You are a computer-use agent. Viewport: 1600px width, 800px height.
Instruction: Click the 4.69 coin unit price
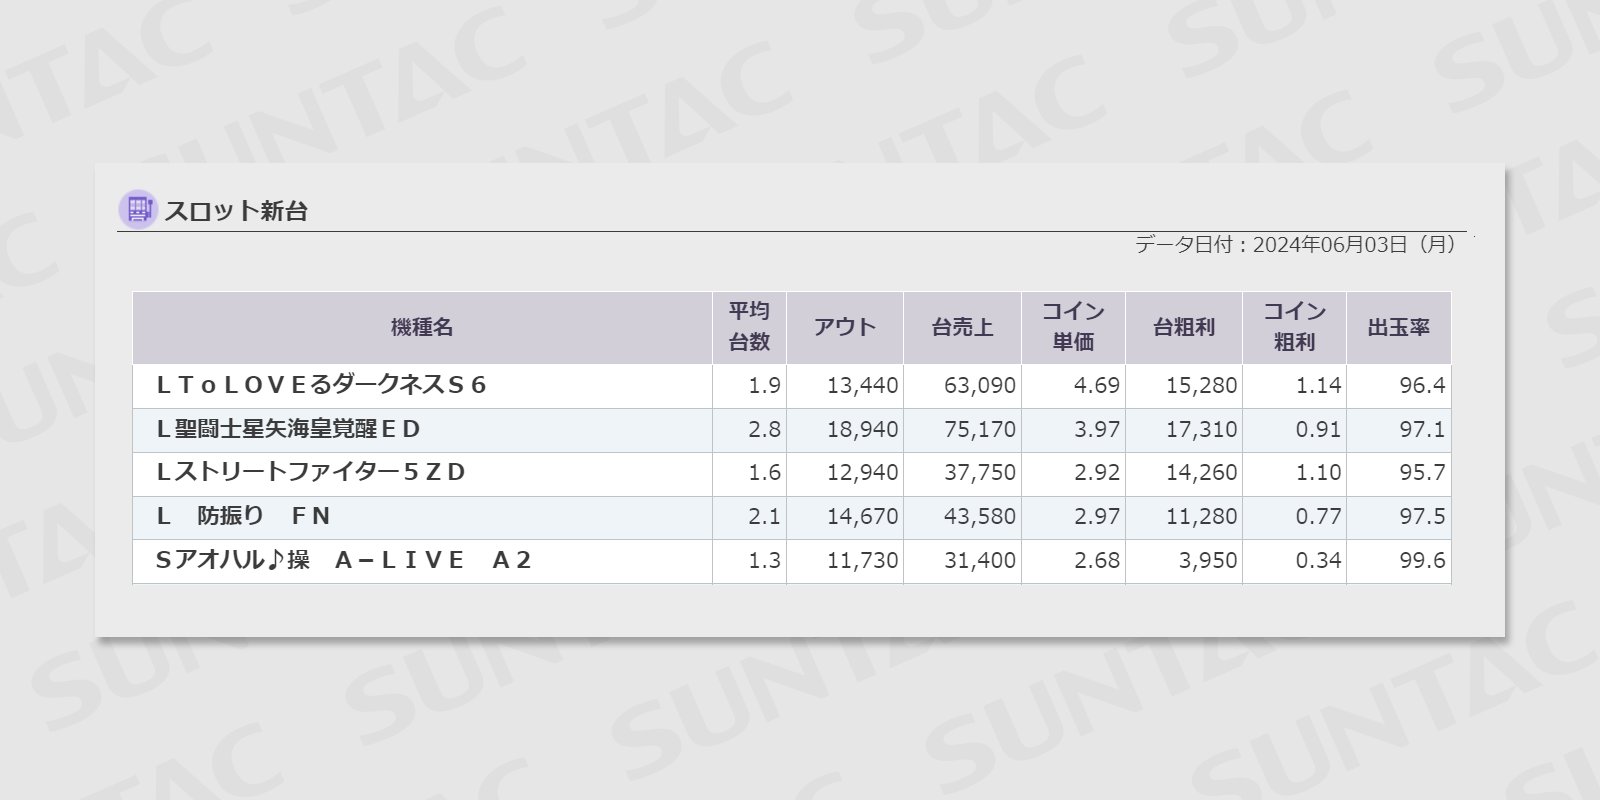pos(1096,386)
